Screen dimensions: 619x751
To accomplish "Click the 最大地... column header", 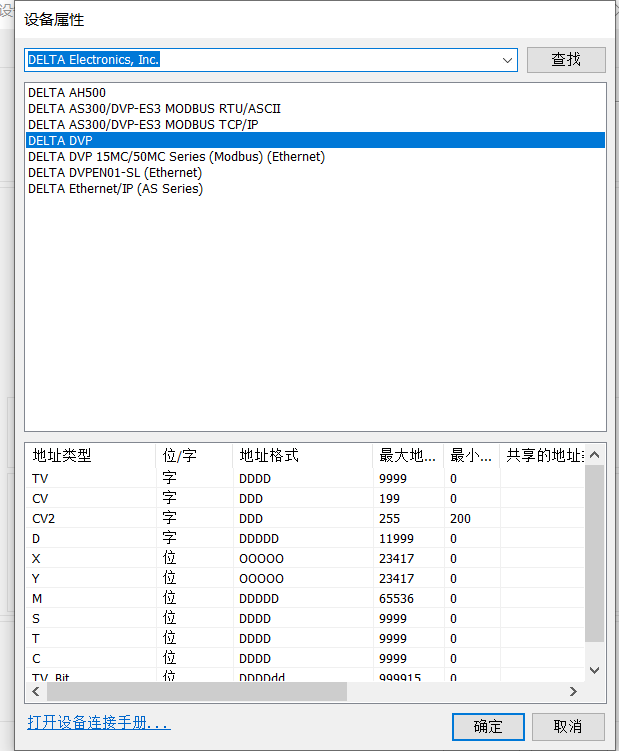I will point(408,455).
